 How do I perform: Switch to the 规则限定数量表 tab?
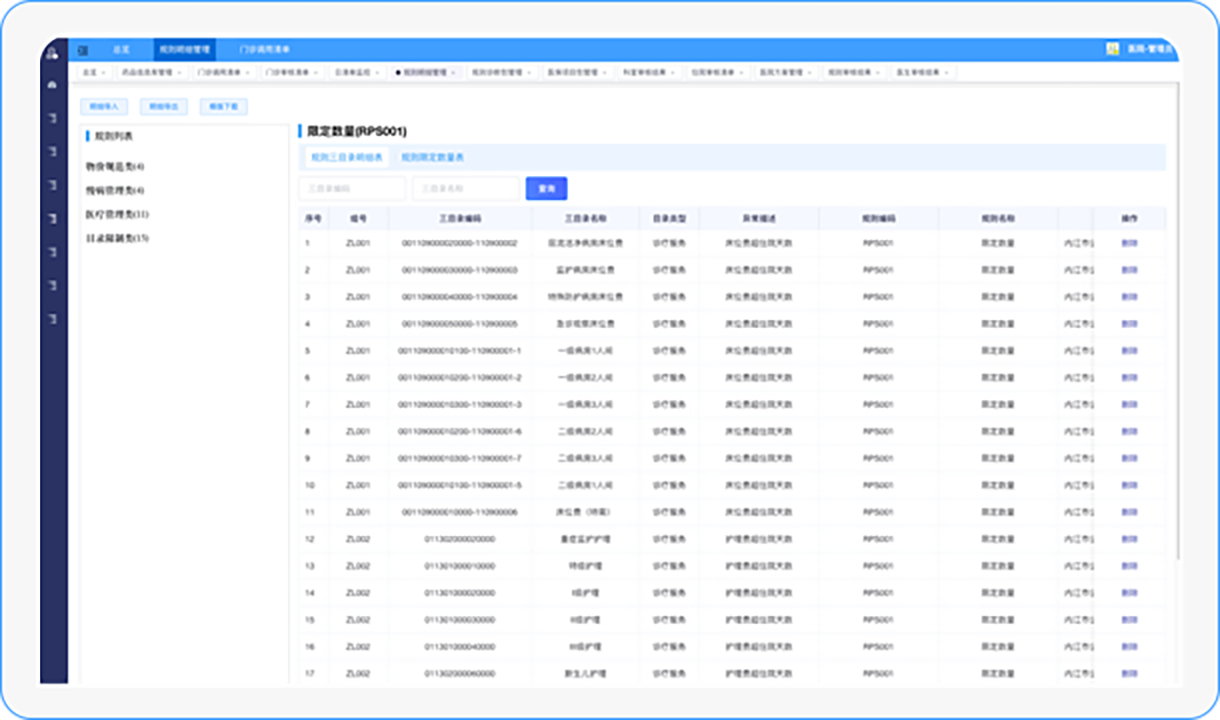click(x=432, y=157)
